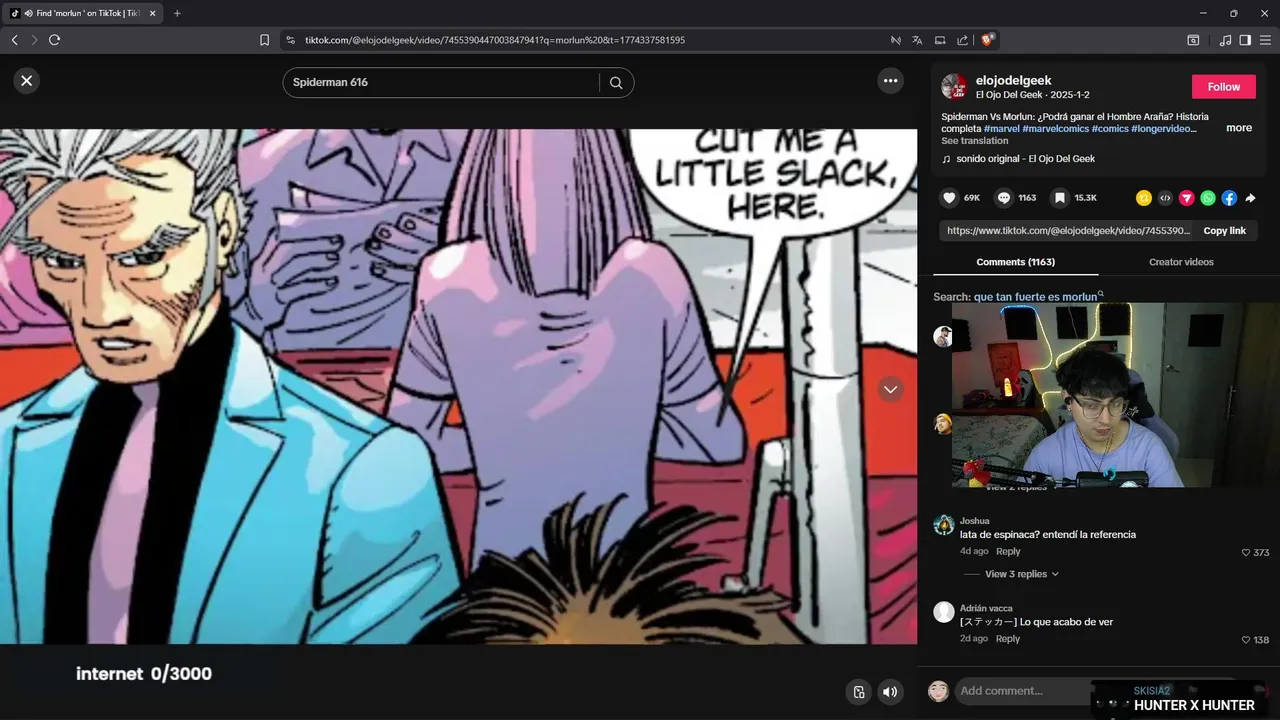1280x720 pixels.
Task: Reply to Joshua's comment
Action: point(1008,552)
